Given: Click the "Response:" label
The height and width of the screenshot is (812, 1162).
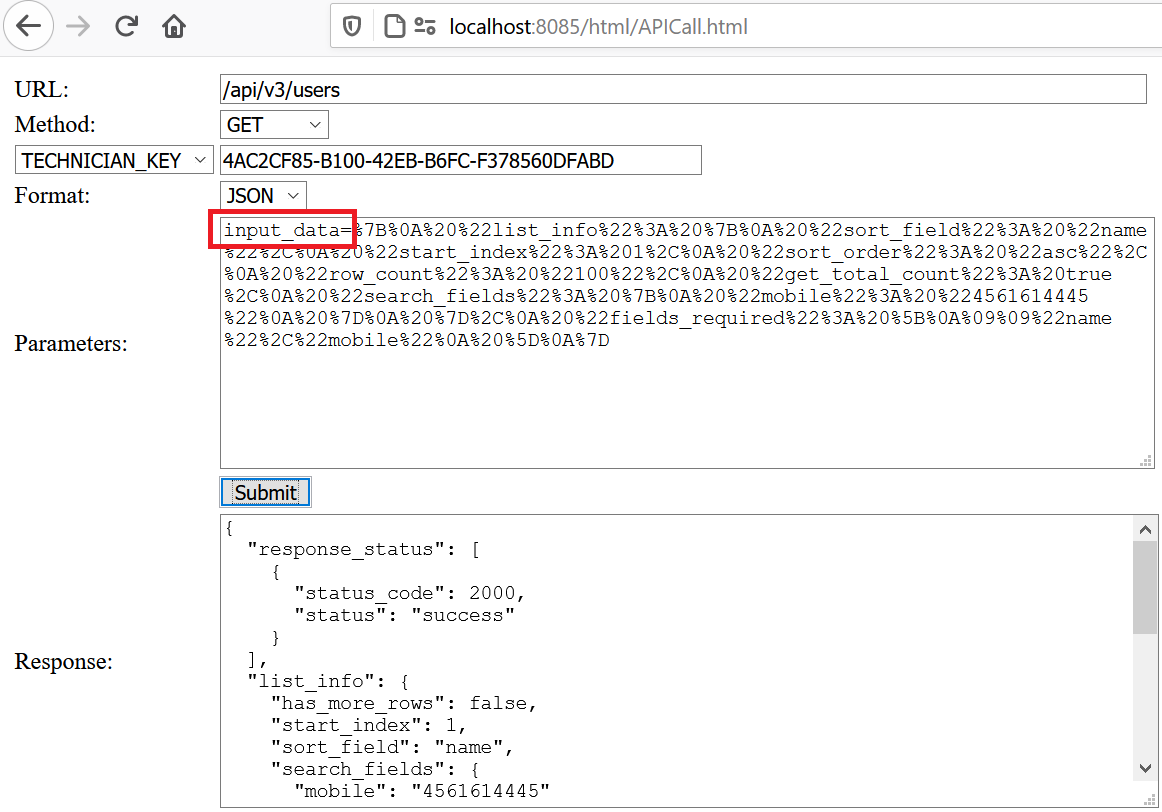Looking at the screenshot, I should (x=63, y=661).
